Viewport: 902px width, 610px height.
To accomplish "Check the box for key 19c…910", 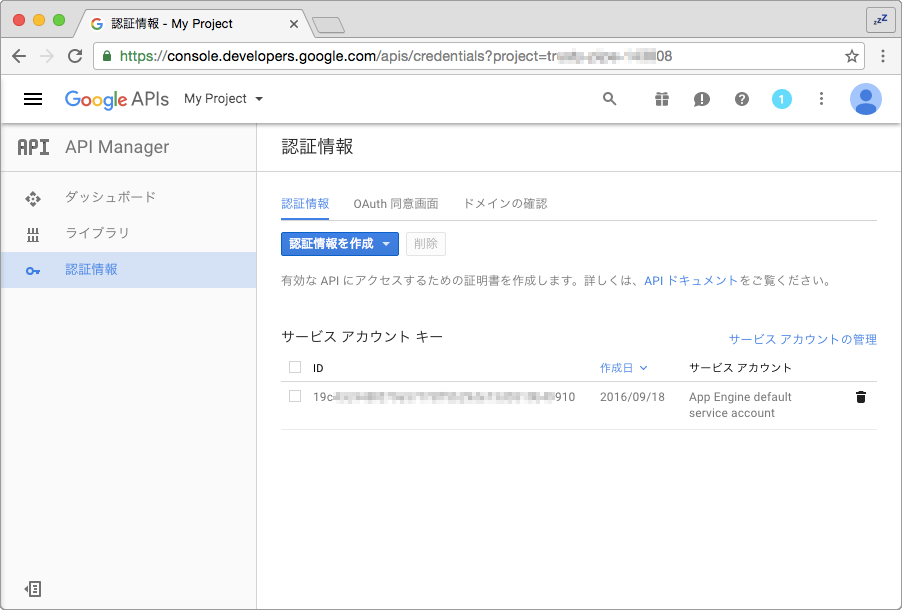I will pos(295,397).
